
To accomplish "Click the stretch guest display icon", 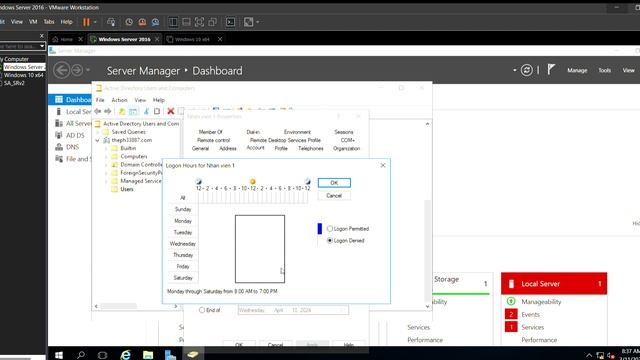I will [x=248, y=22].
